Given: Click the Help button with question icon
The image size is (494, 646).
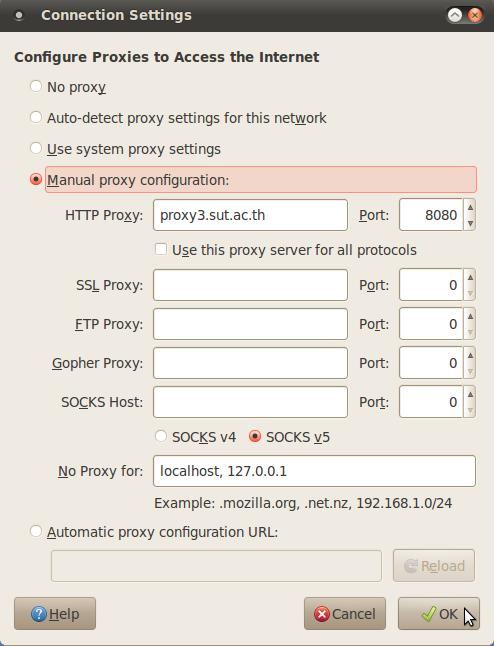Looking at the screenshot, I should click(55, 613).
